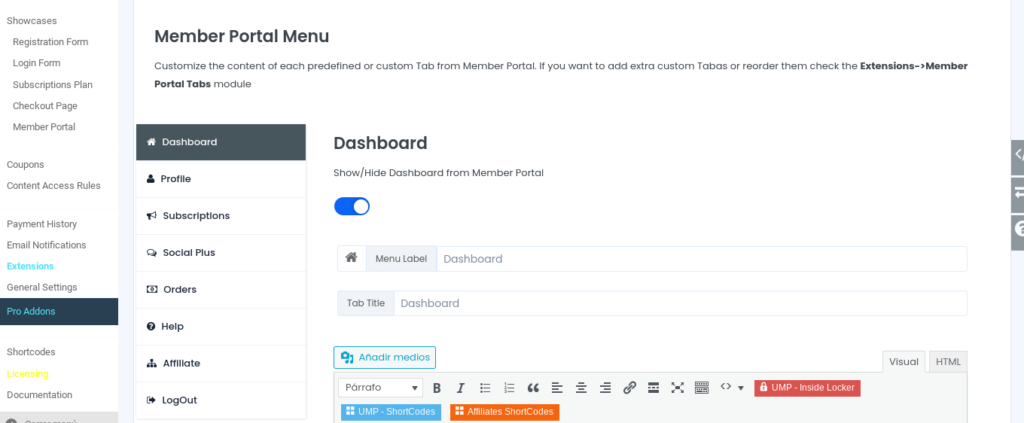Open Documentation in sidebar
Screen dimensions: 1024x423
[x=39, y=395]
